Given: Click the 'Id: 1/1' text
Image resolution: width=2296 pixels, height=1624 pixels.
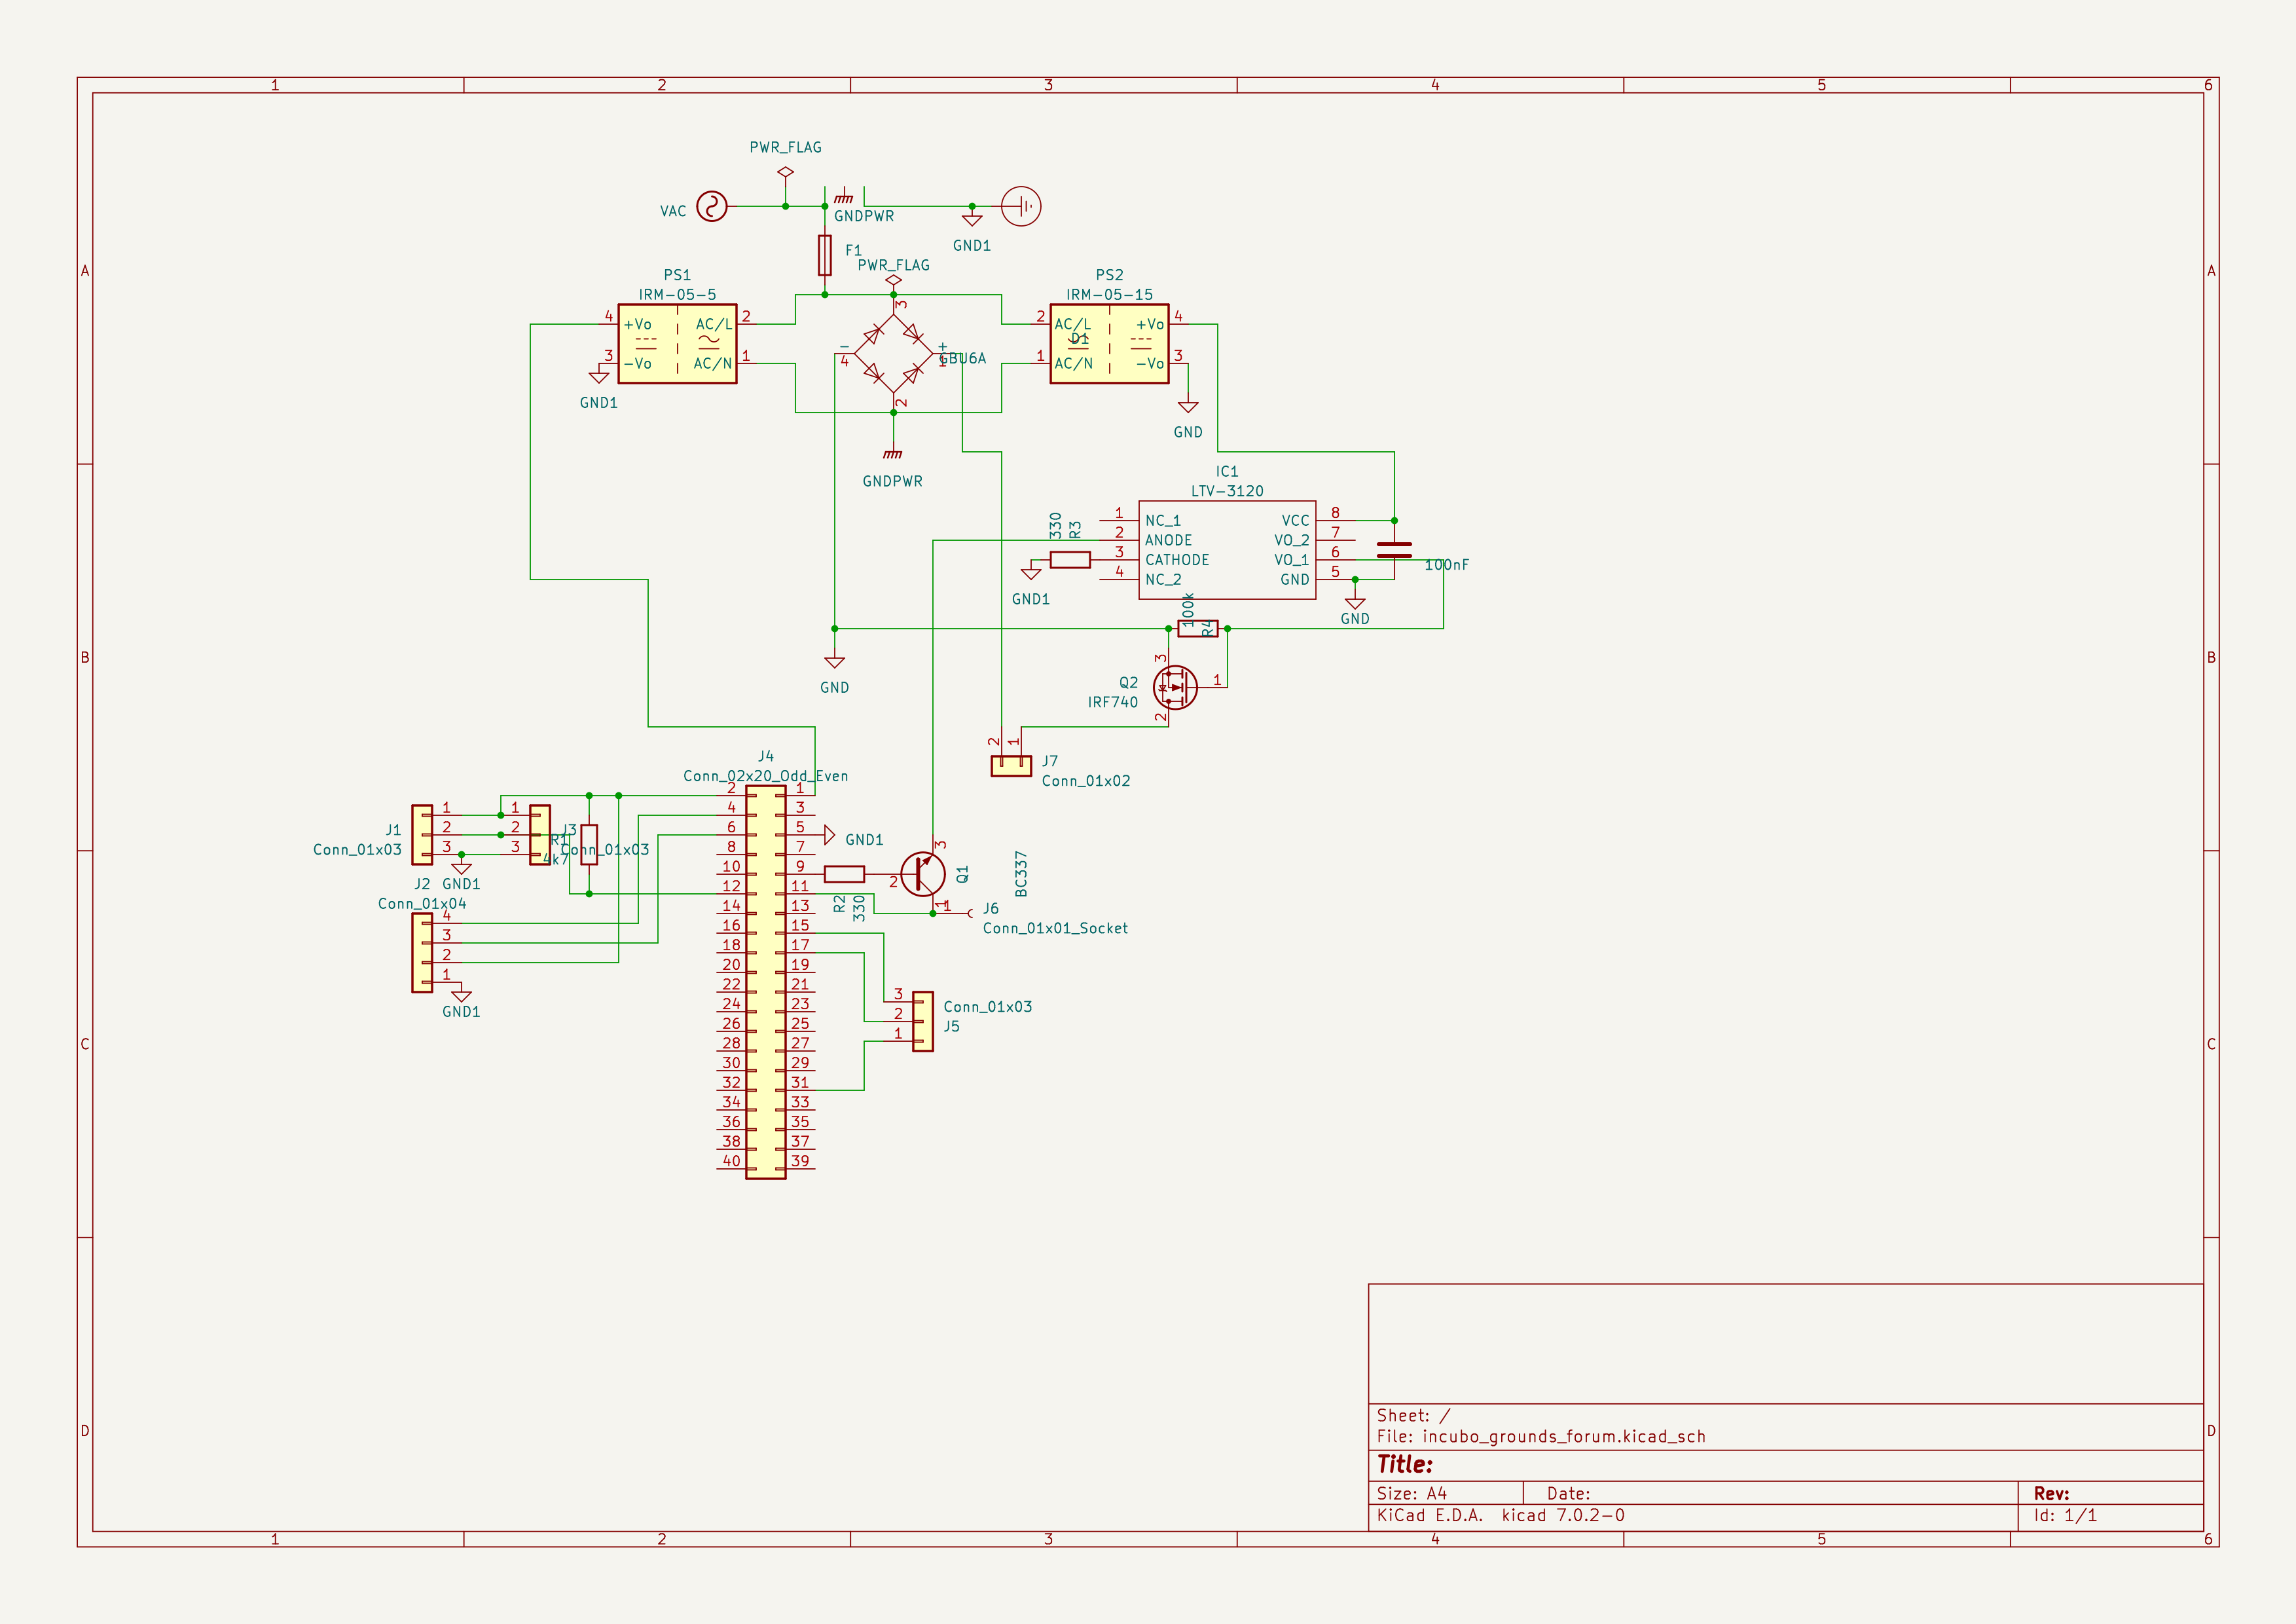Looking at the screenshot, I should pos(2065,1516).
